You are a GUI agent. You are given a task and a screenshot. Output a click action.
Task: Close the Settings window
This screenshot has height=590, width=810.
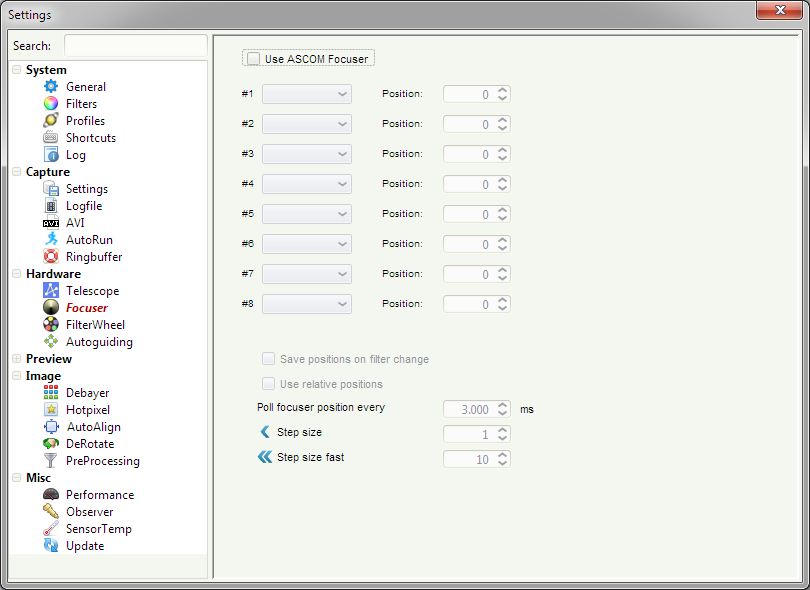[x=779, y=10]
